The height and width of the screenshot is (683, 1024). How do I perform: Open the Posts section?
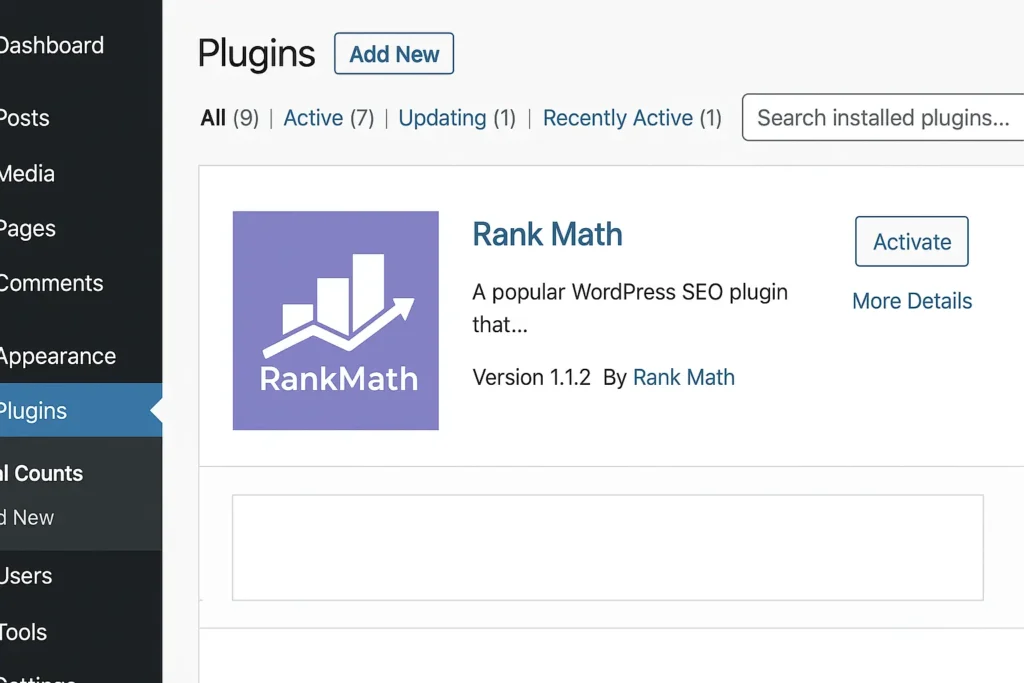coord(24,117)
